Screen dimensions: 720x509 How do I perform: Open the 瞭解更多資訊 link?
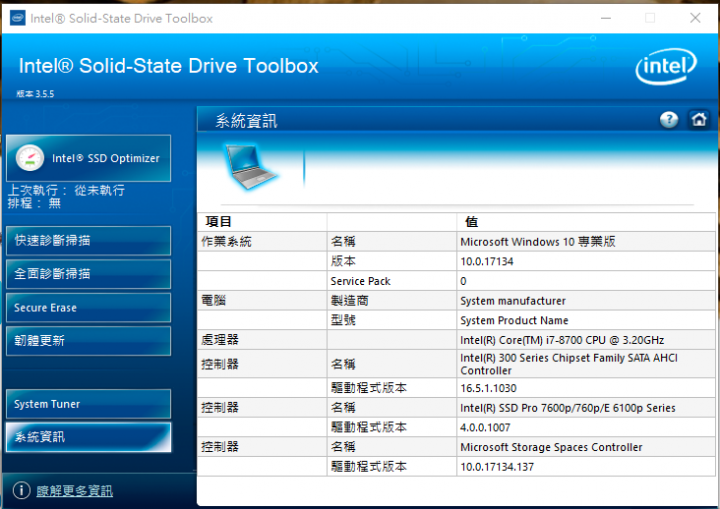coord(75,491)
